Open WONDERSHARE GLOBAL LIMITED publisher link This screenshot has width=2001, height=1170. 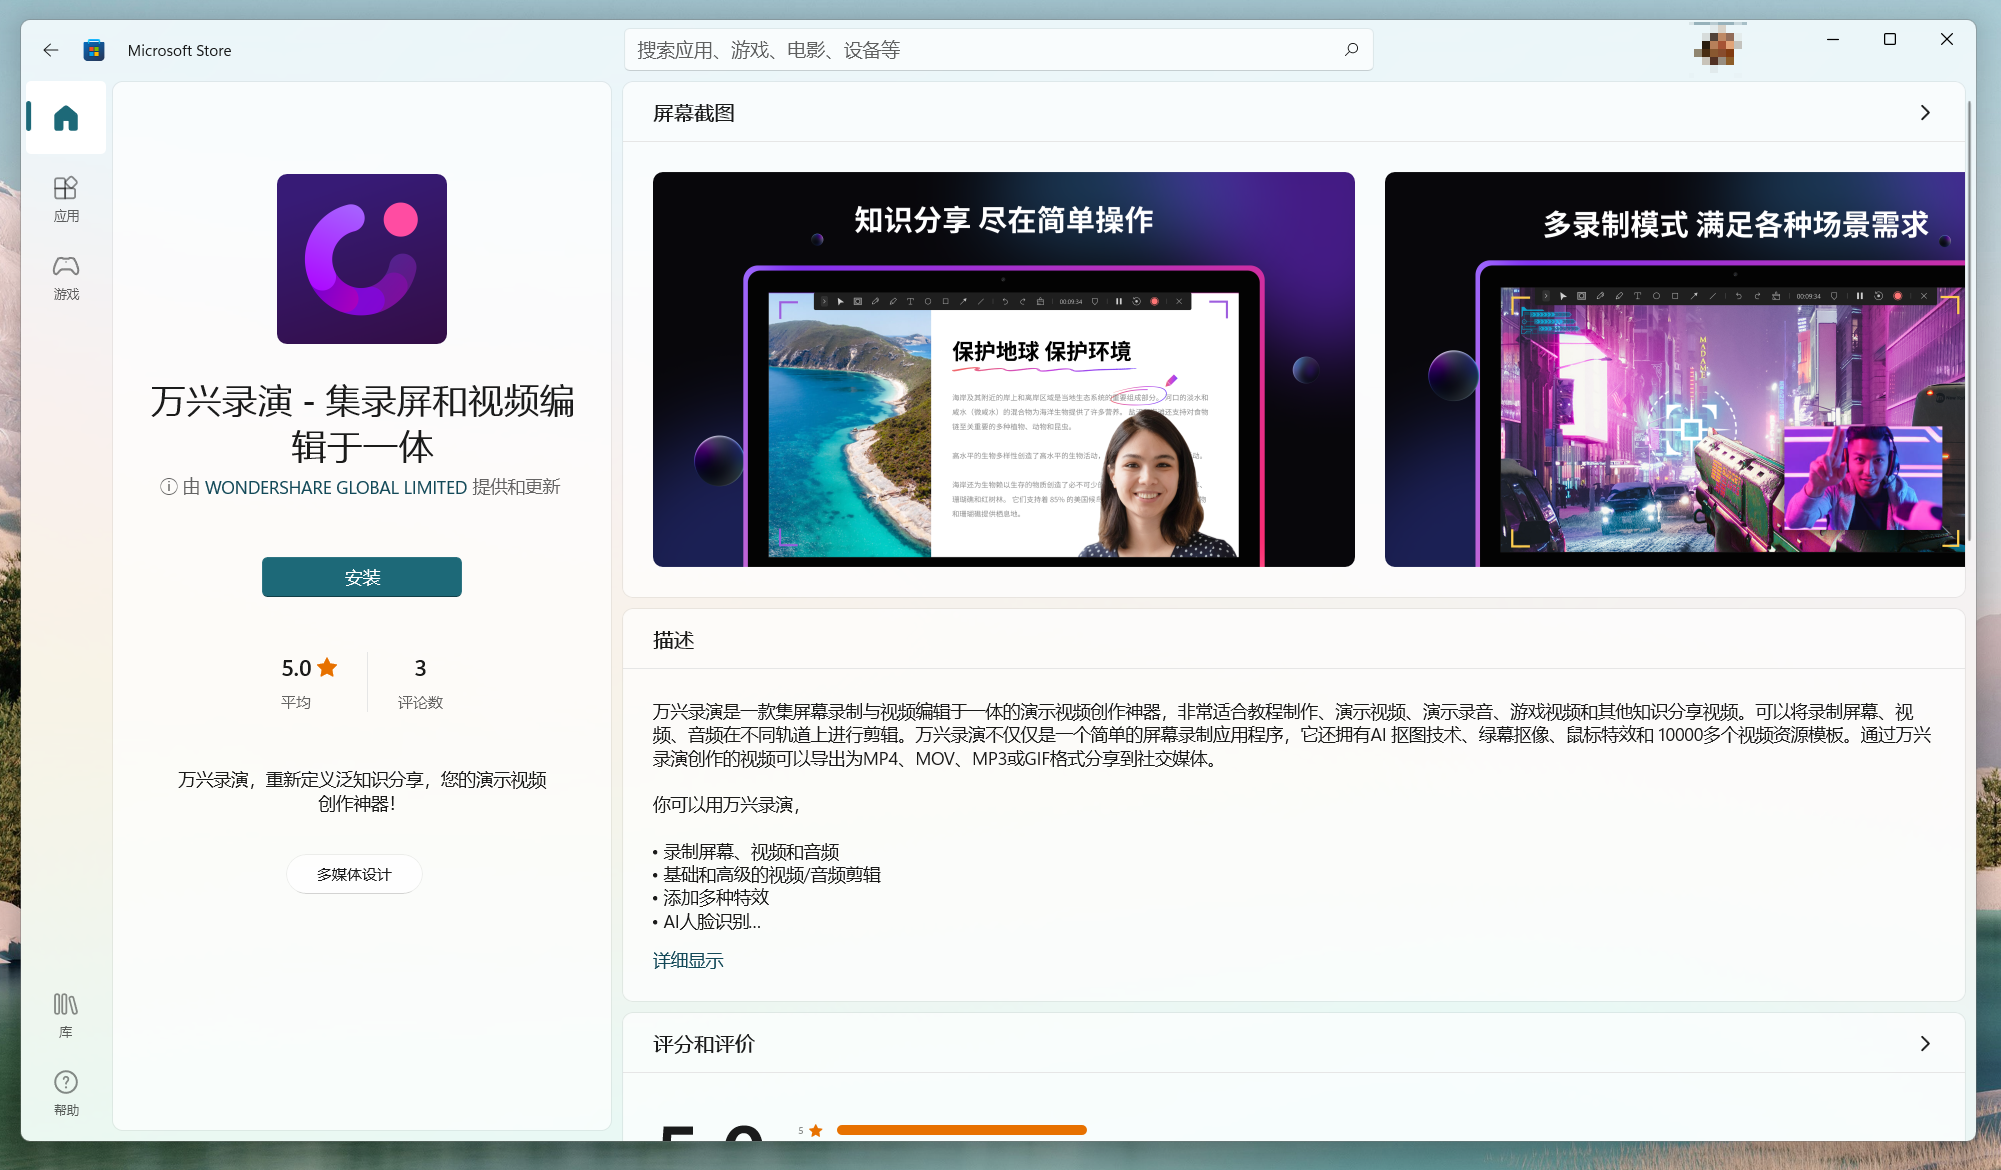tap(336, 487)
